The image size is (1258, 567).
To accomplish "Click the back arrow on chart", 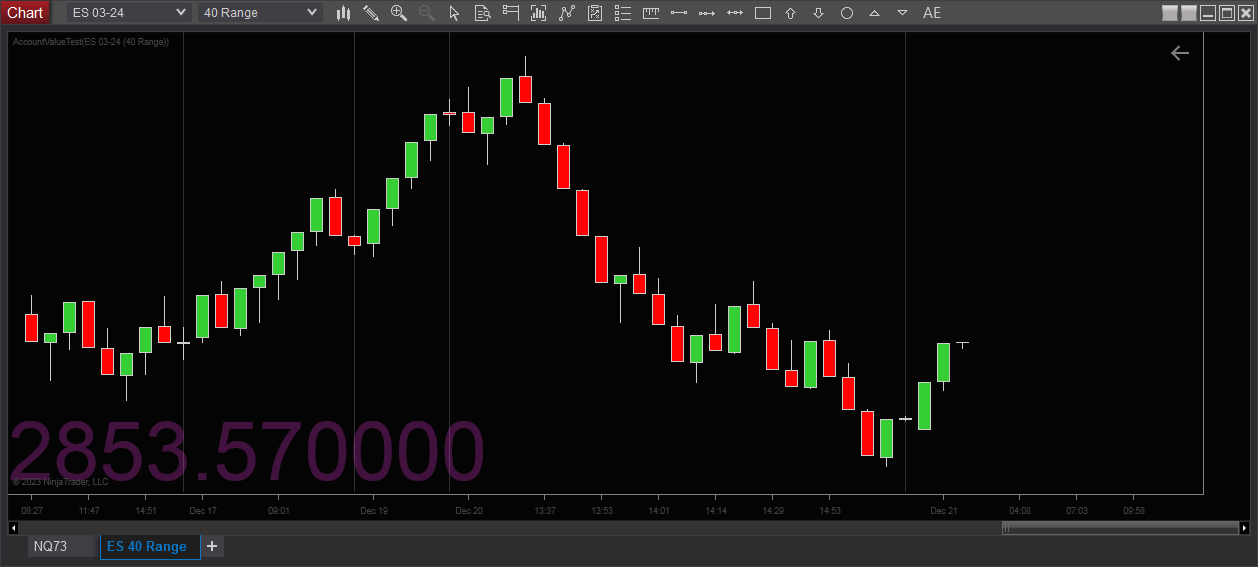I will pyautogui.click(x=1180, y=53).
